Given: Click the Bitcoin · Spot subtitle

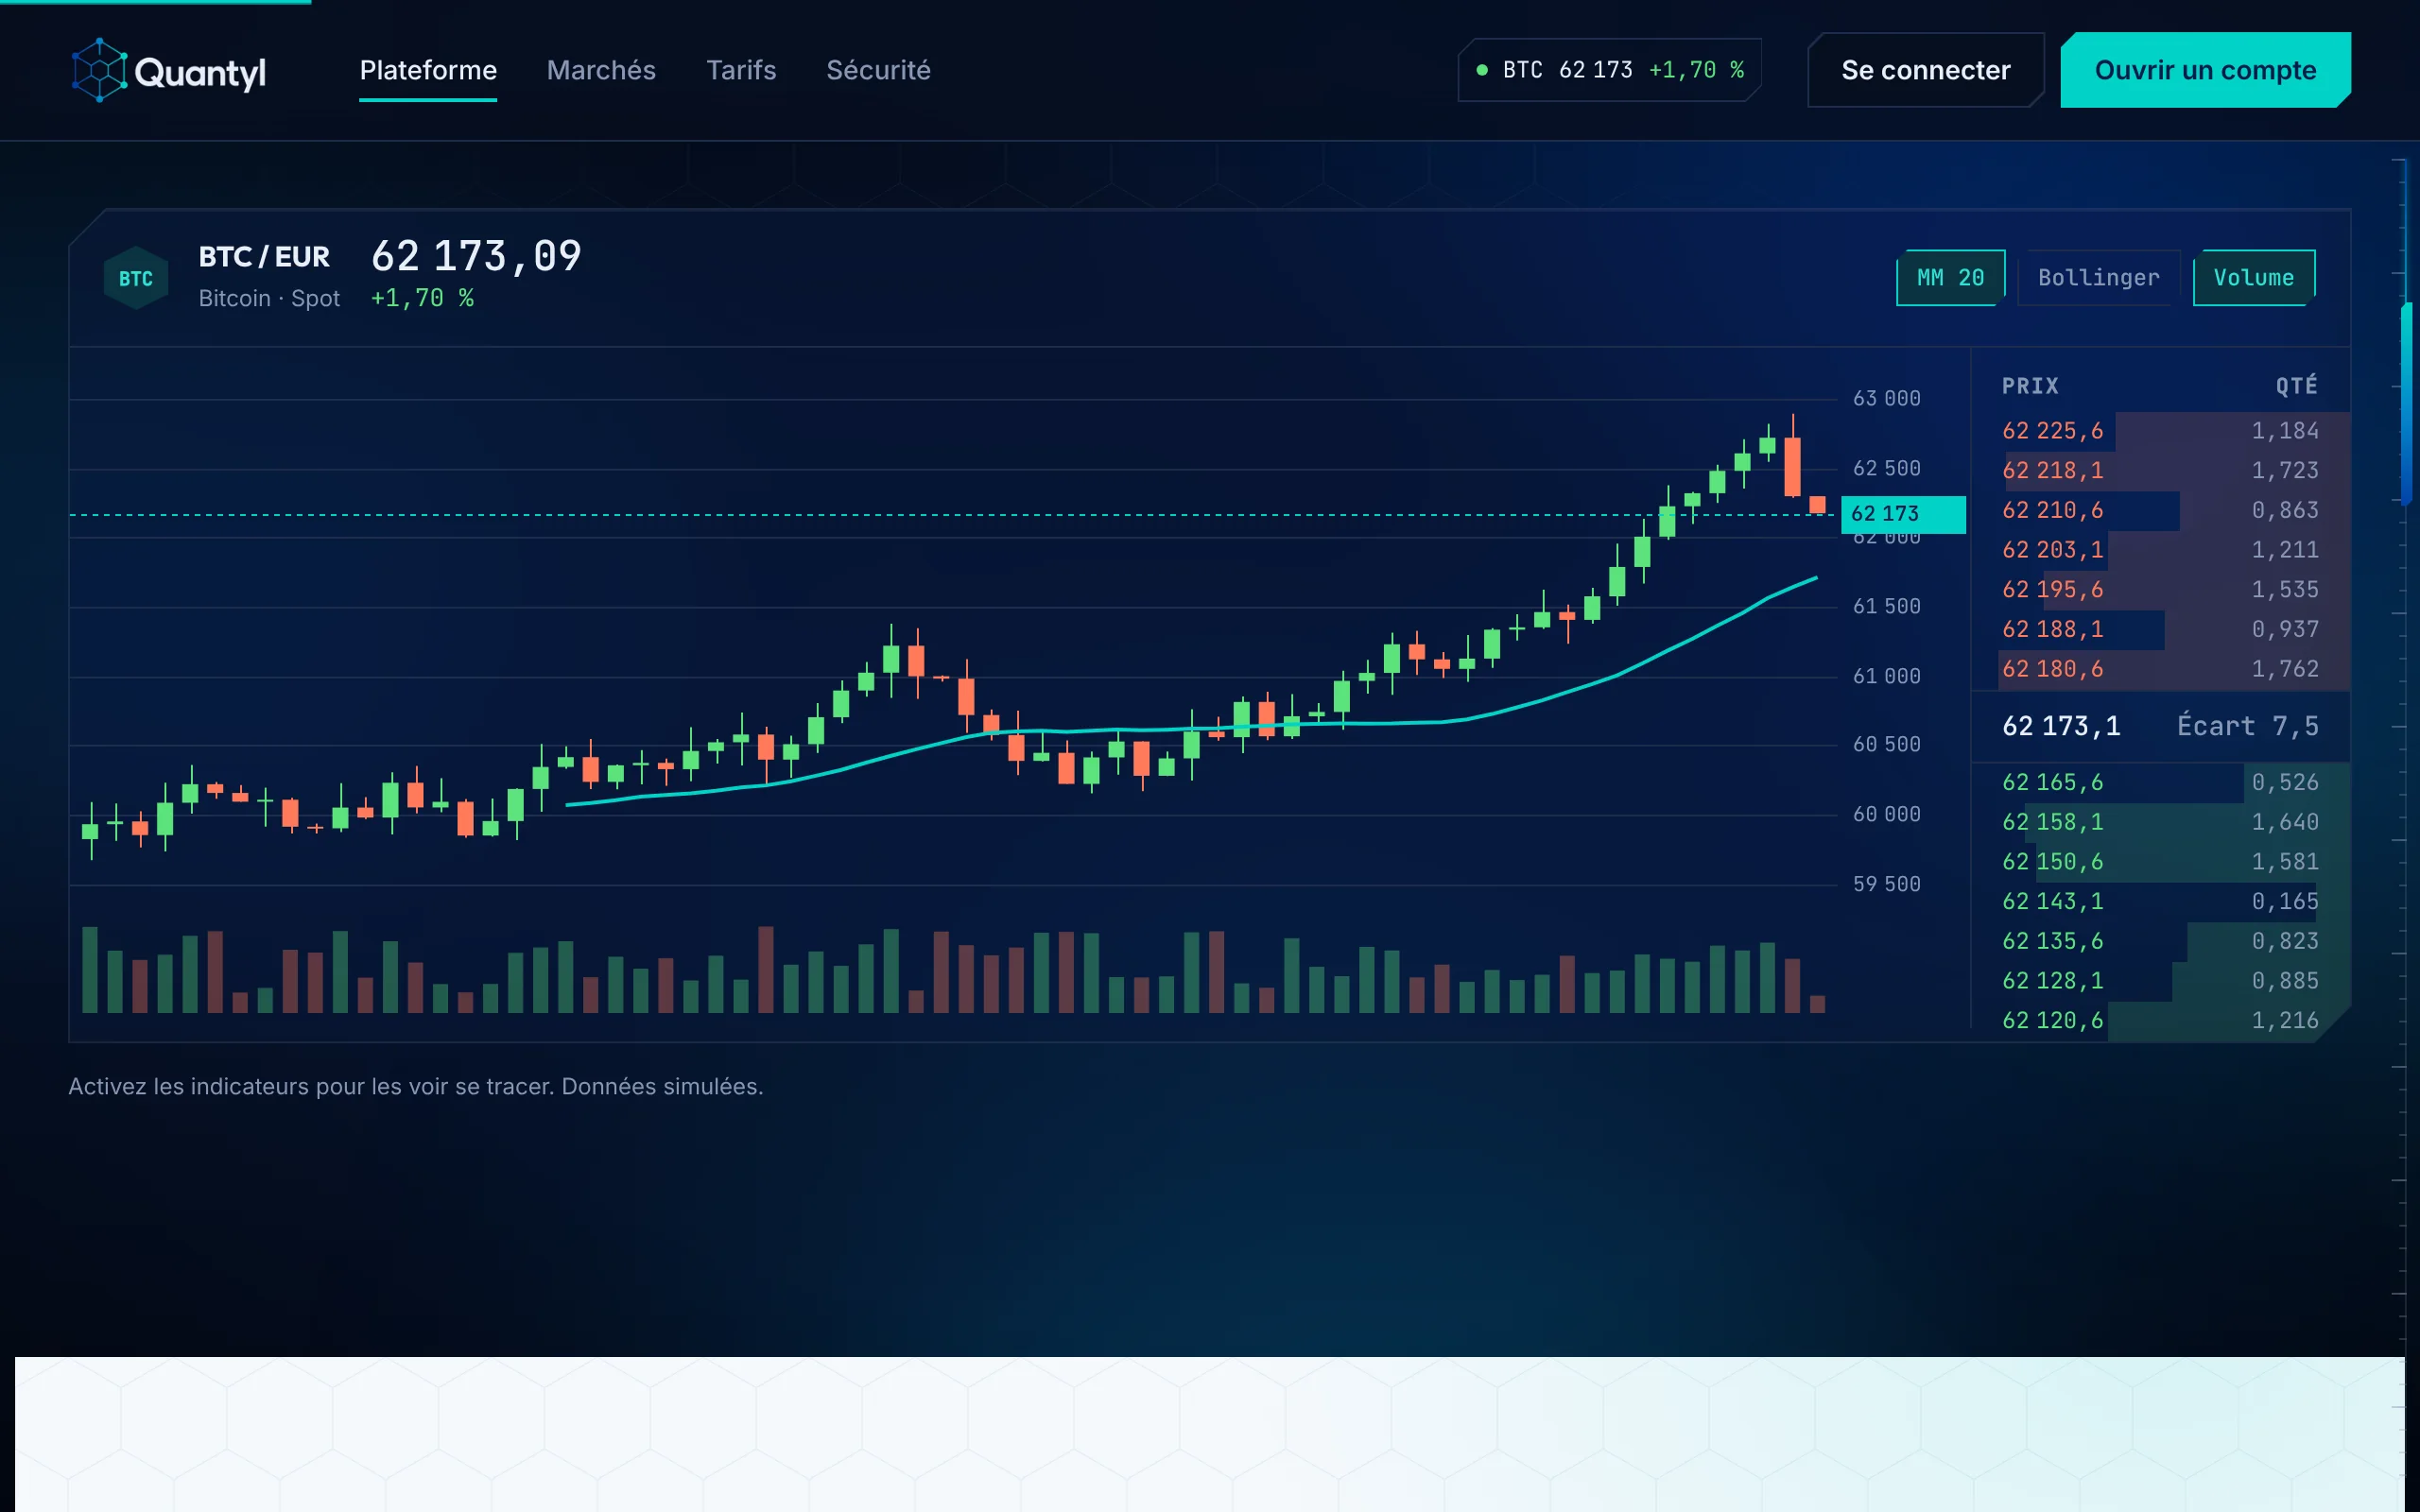Looking at the screenshot, I should [x=269, y=298].
